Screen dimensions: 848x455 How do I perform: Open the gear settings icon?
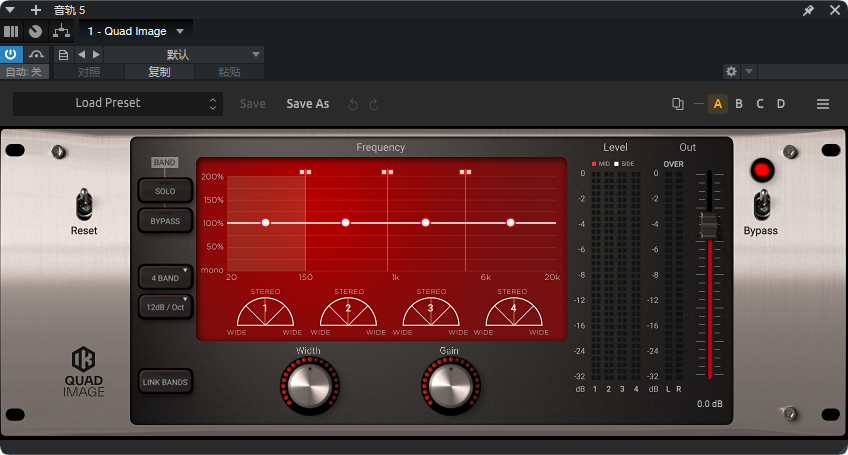[x=731, y=71]
